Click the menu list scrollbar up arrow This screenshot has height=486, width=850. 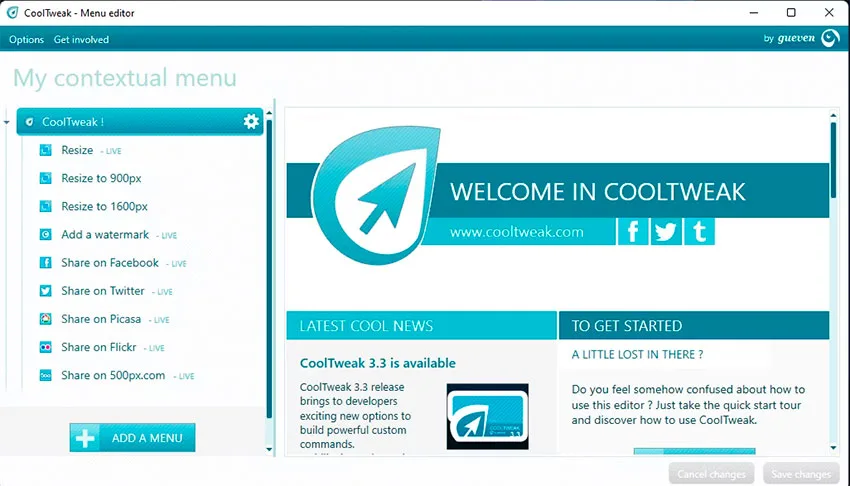[269, 113]
